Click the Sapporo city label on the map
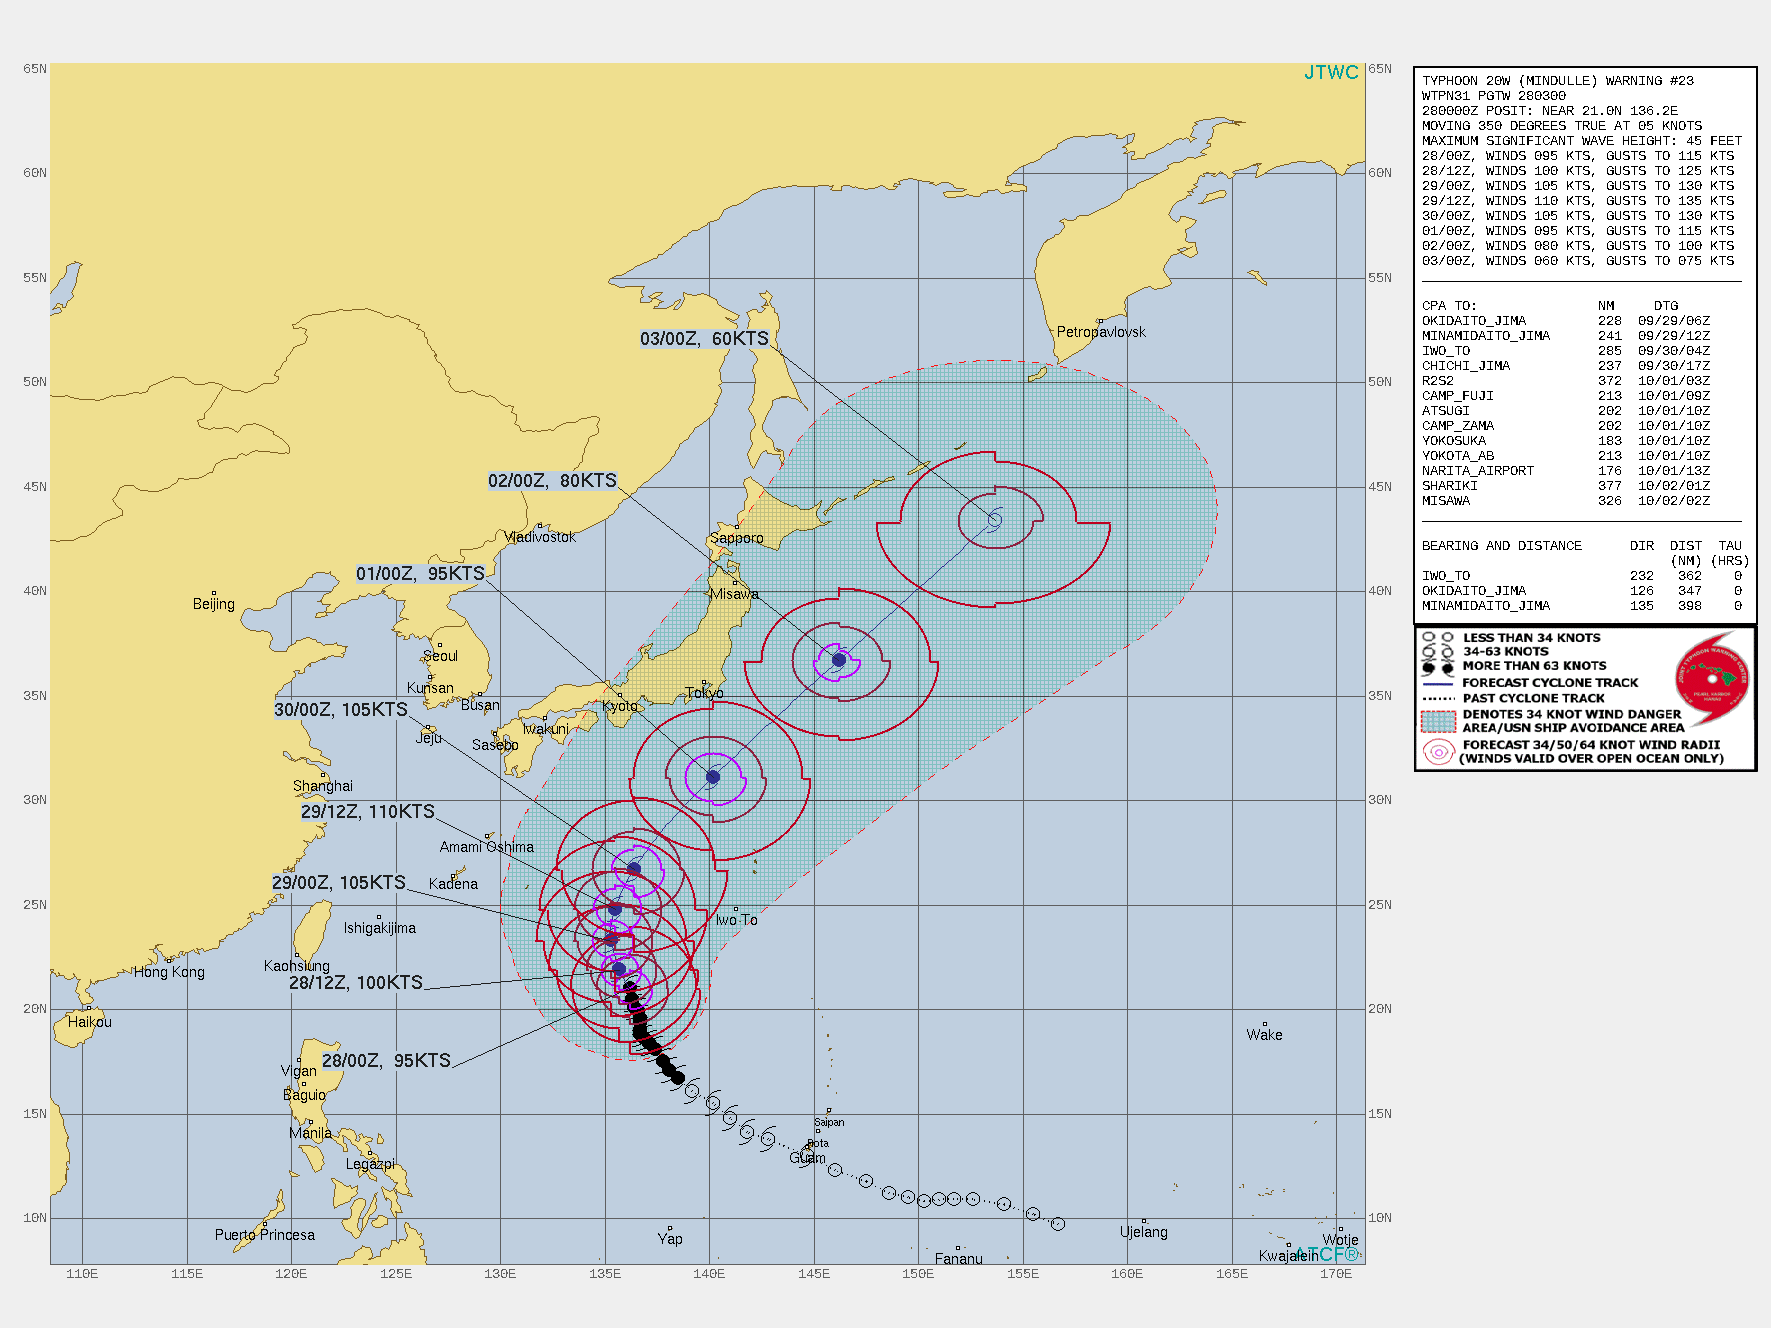Viewport: 1771px width, 1328px height. coord(737,538)
